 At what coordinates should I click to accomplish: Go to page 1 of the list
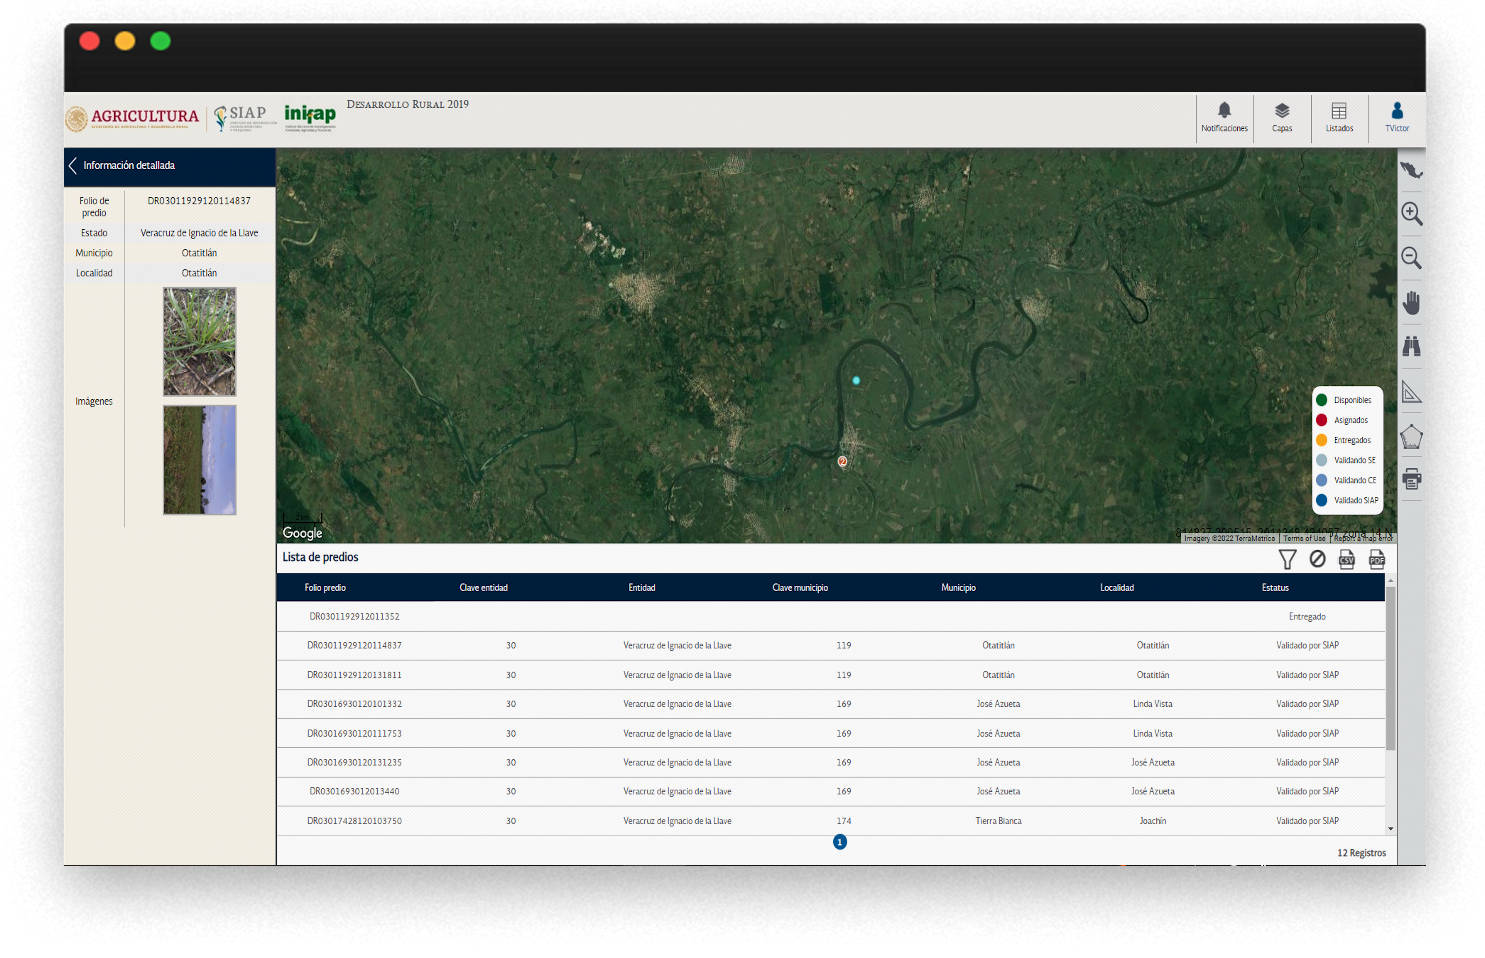(840, 842)
